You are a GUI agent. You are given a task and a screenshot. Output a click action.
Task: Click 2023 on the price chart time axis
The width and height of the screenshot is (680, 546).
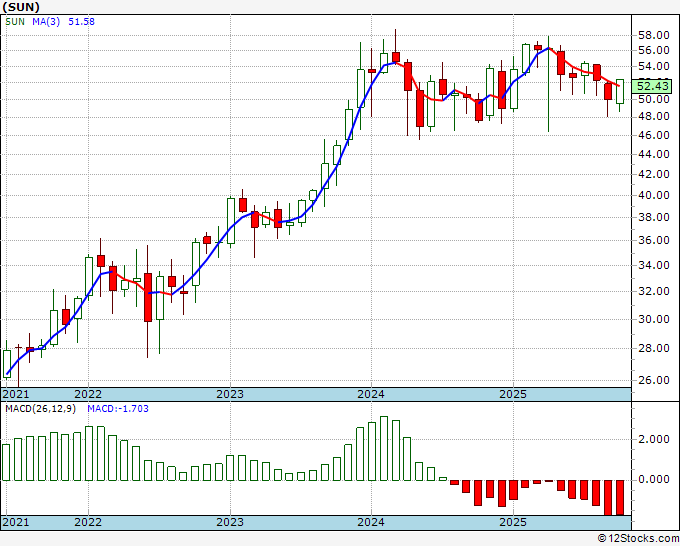(230, 394)
